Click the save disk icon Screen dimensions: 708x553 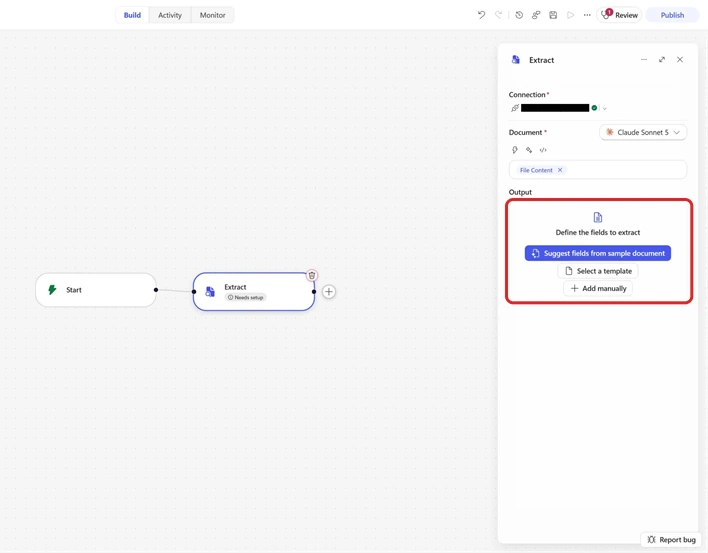pyautogui.click(x=553, y=15)
